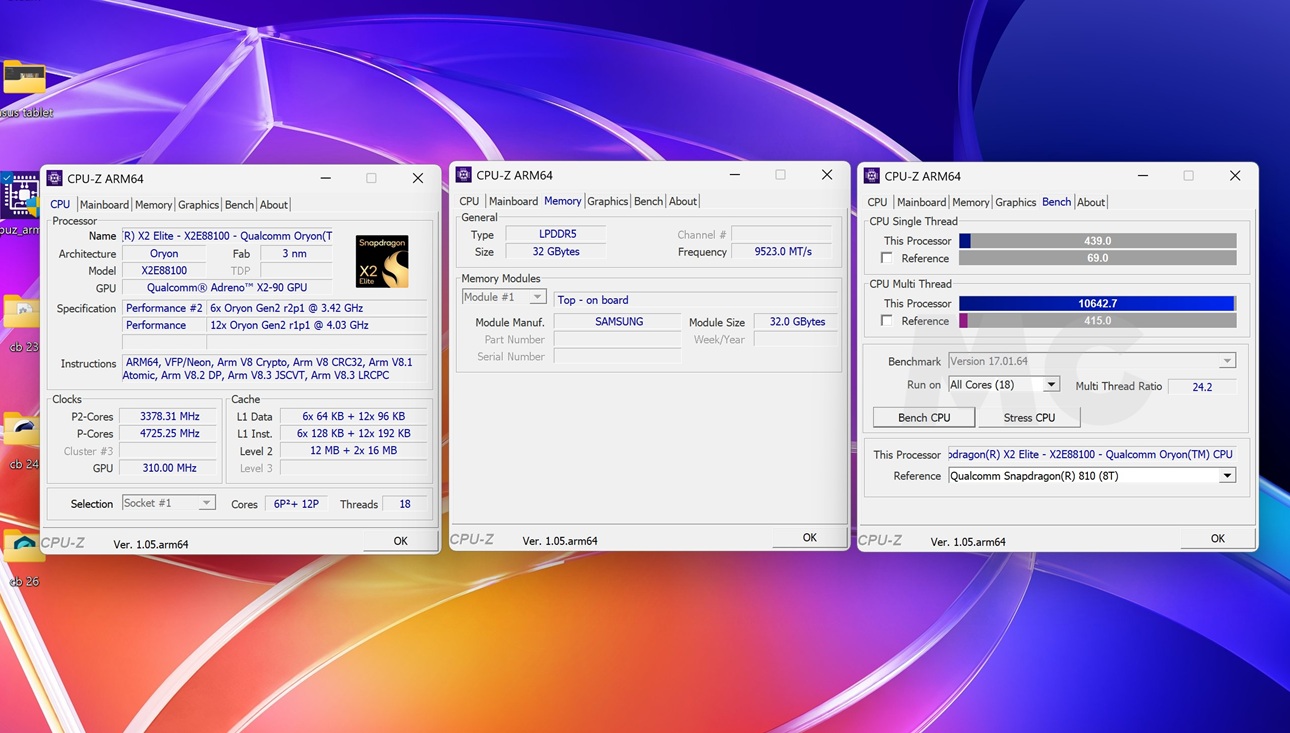1290x733 pixels.
Task: Click the P2-Cores clock value 3378.31 MHz
Action: (169, 416)
